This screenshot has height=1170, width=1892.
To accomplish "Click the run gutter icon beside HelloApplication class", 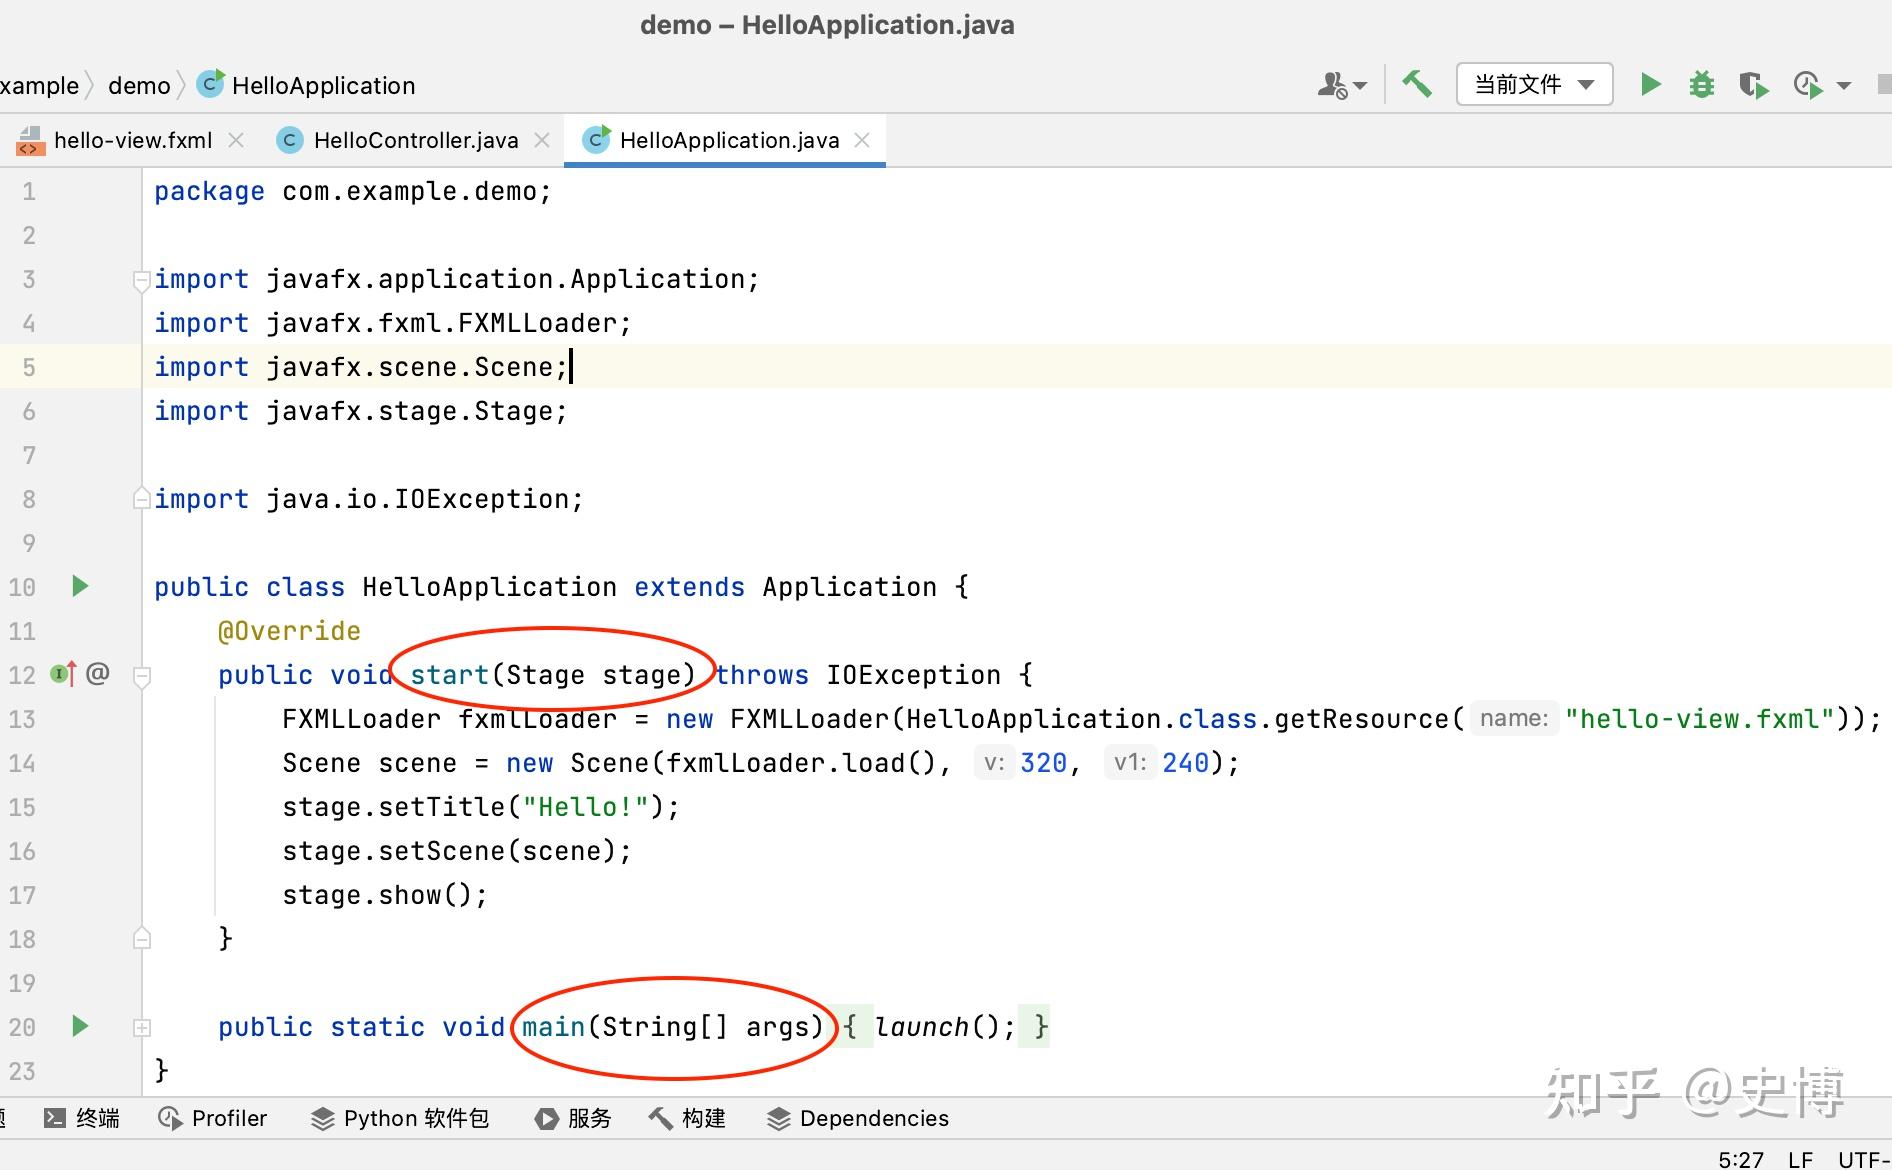I will [80, 586].
